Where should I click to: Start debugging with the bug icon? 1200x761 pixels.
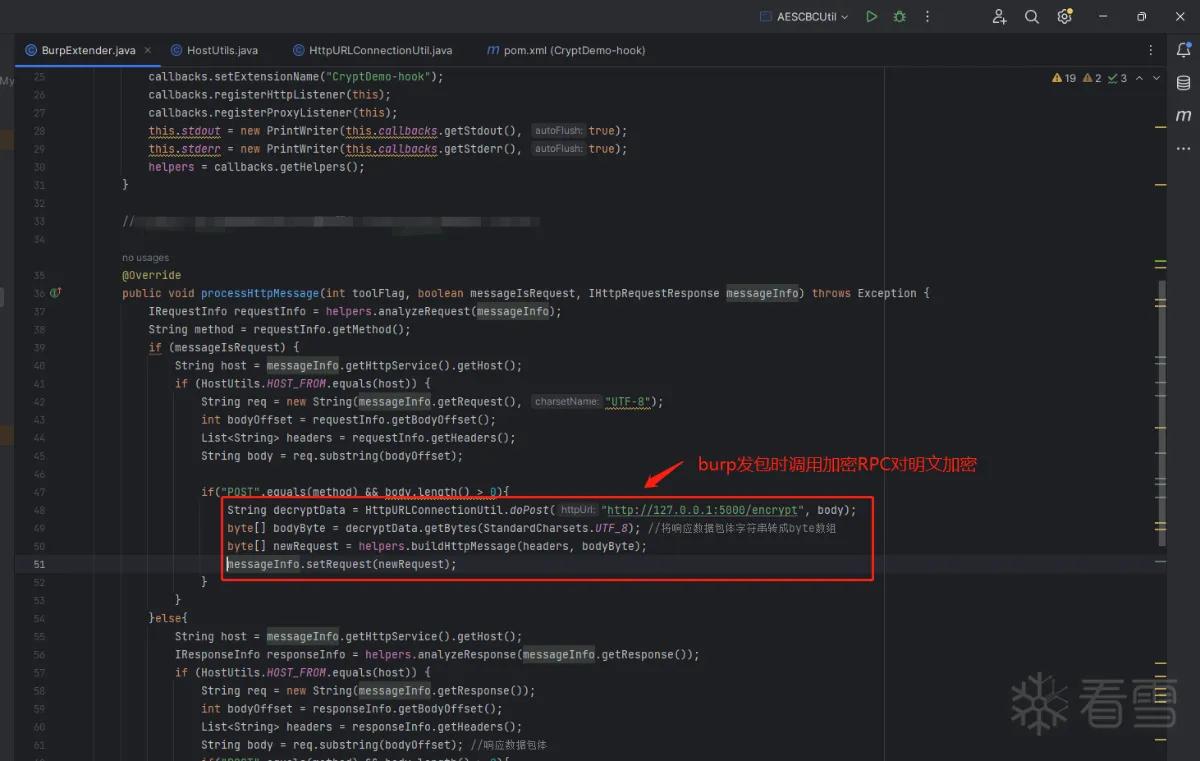coord(900,17)
